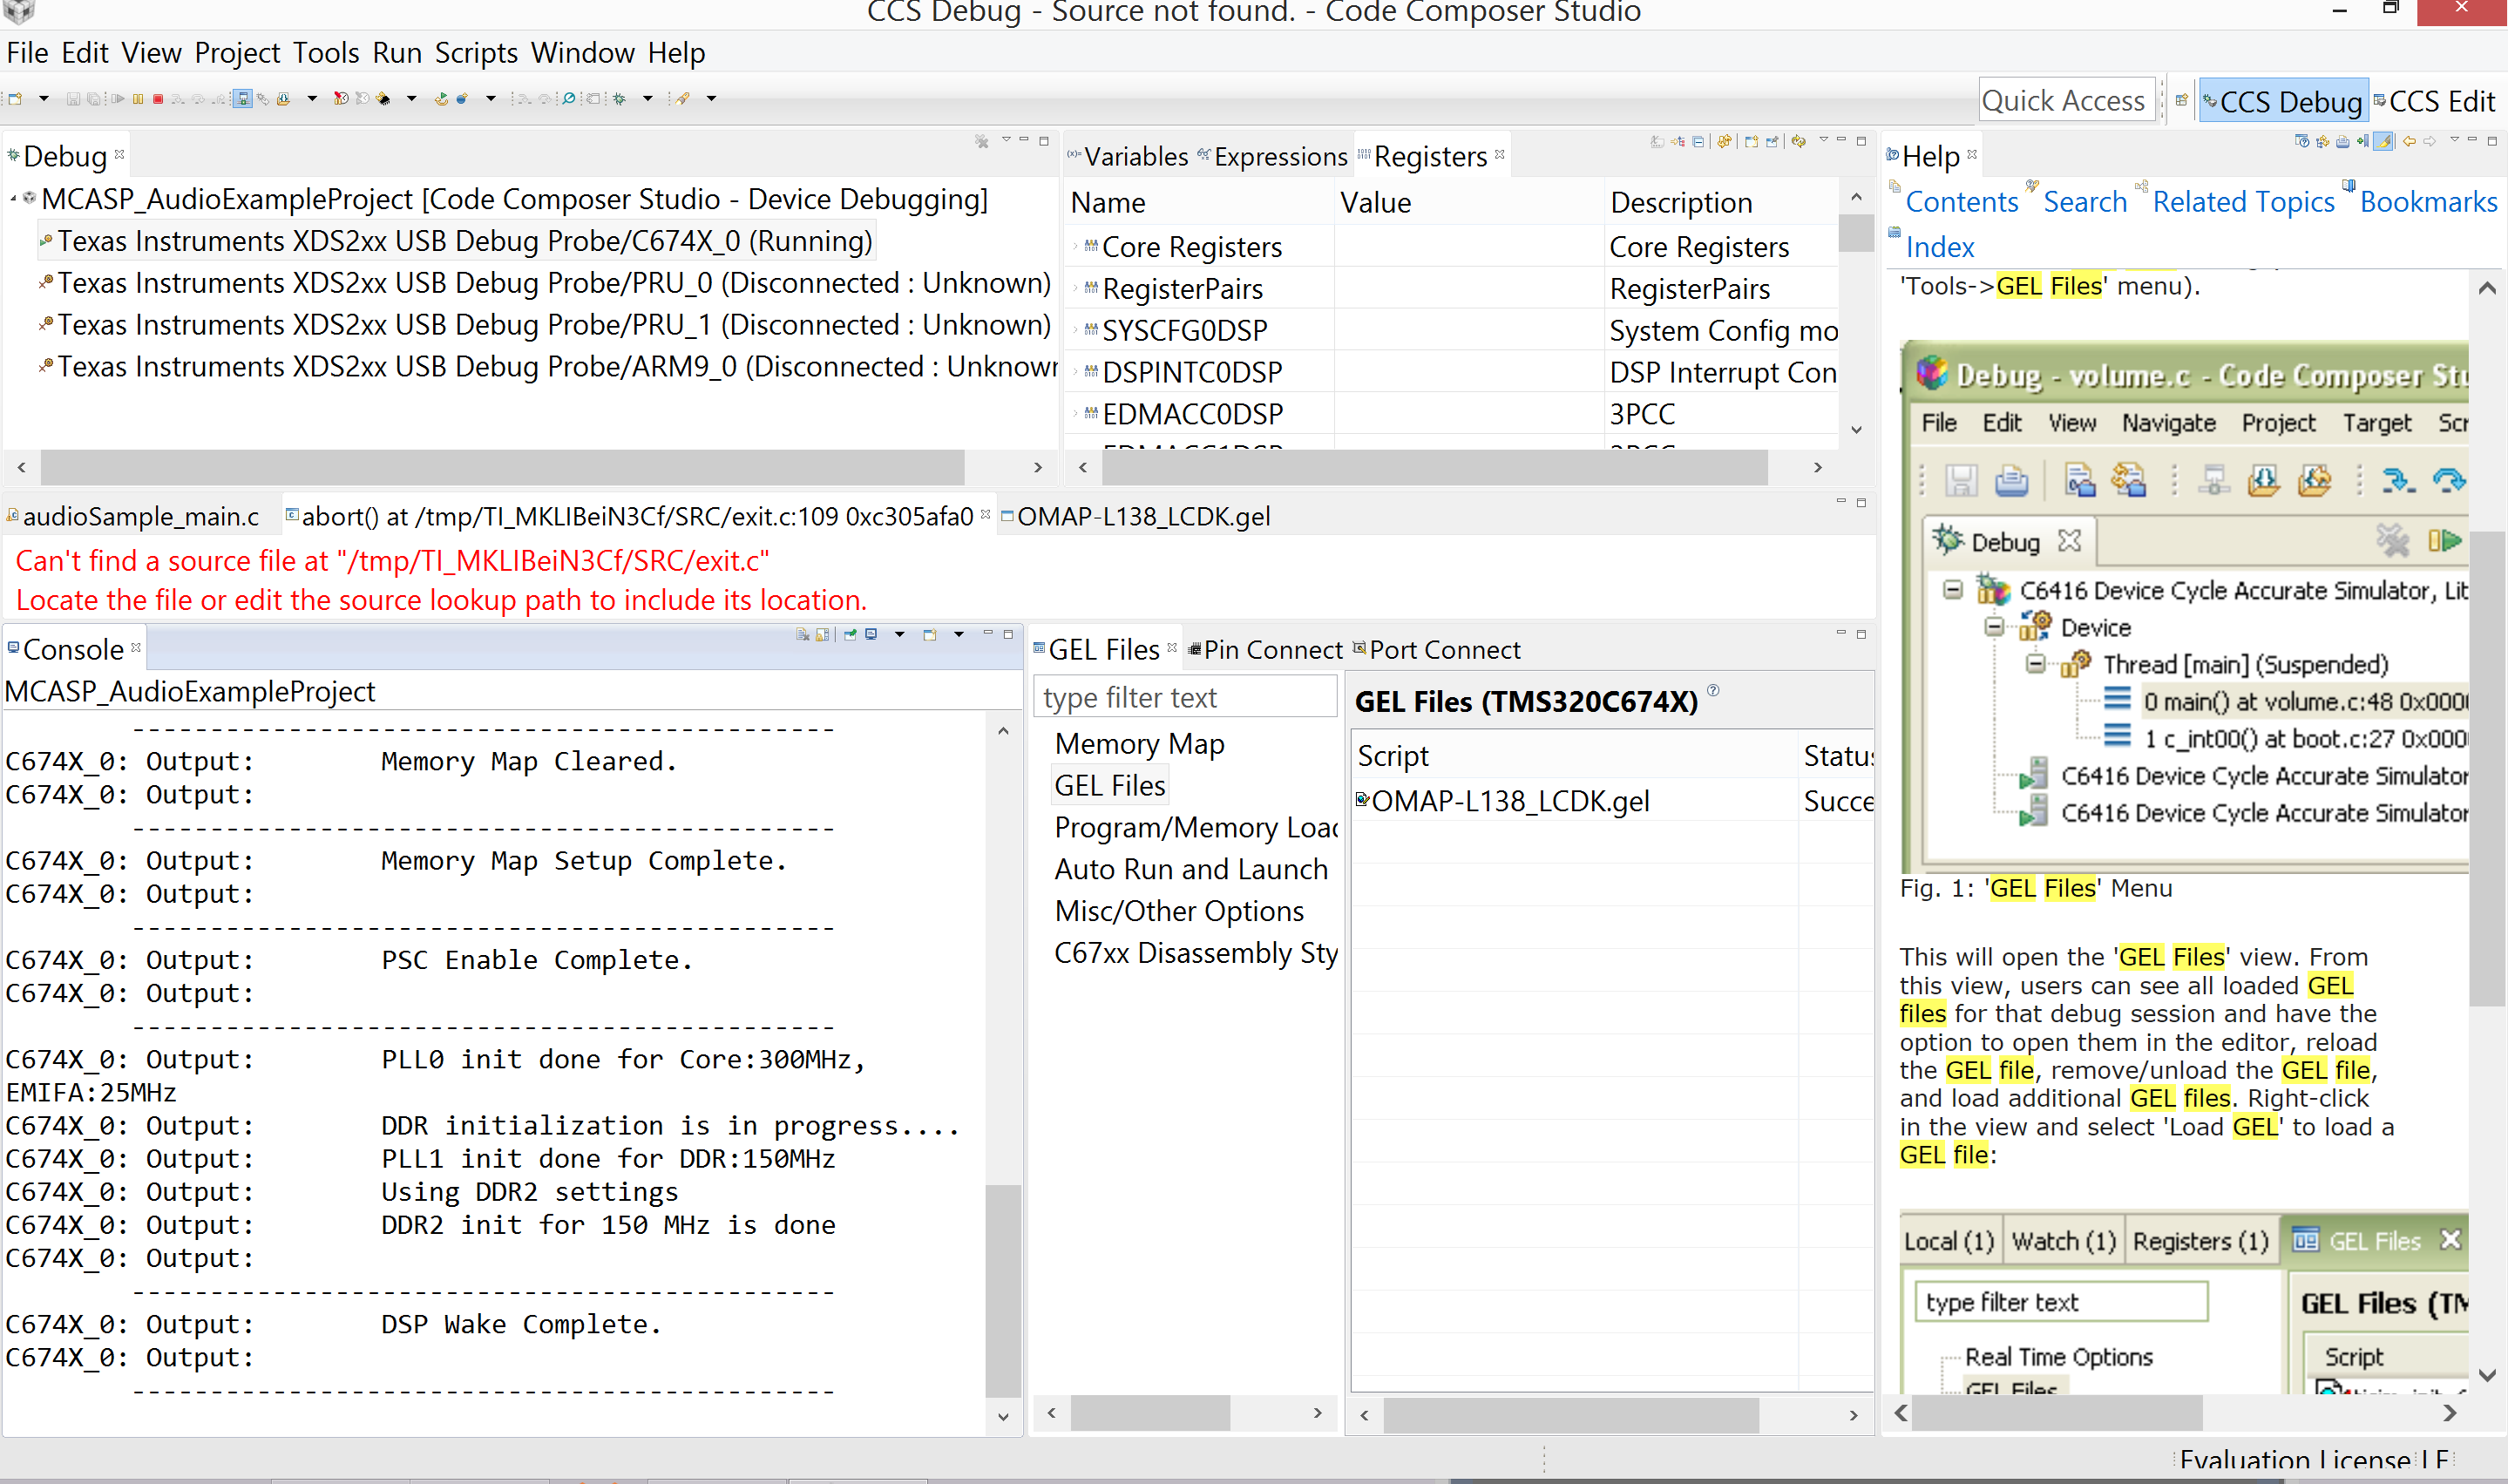Click Open Console icon in Console toolbar
Viewport: 2508px width, 1484px height.
click(x=930, y=634)
